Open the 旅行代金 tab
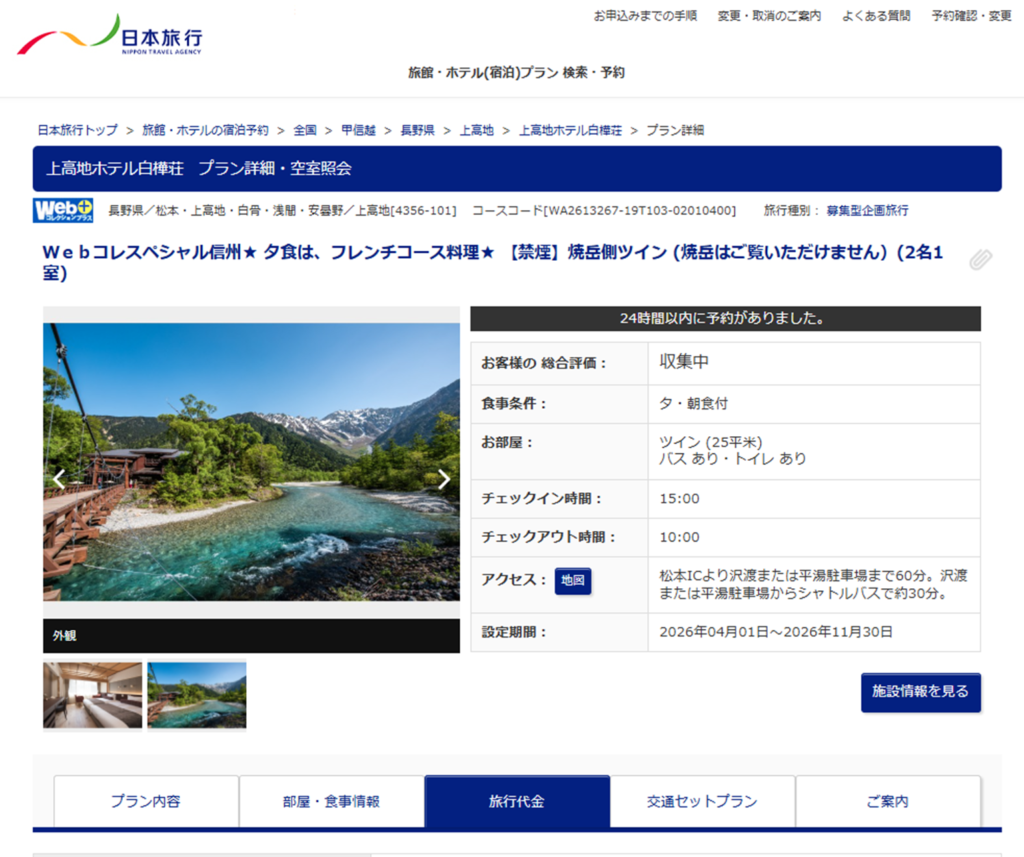The height and width of the screenshot is (857, 1024). [517, 801]
